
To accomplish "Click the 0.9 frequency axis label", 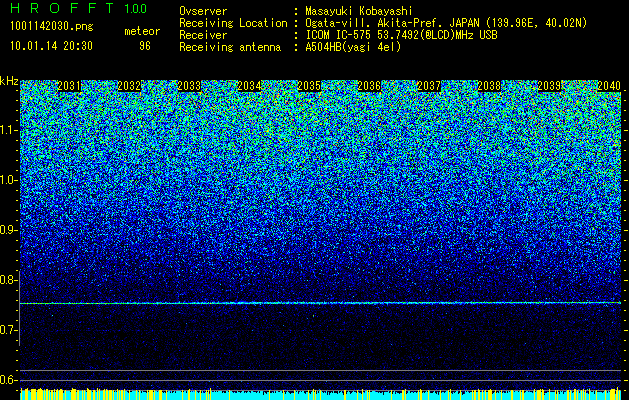I will pos(8,230).
